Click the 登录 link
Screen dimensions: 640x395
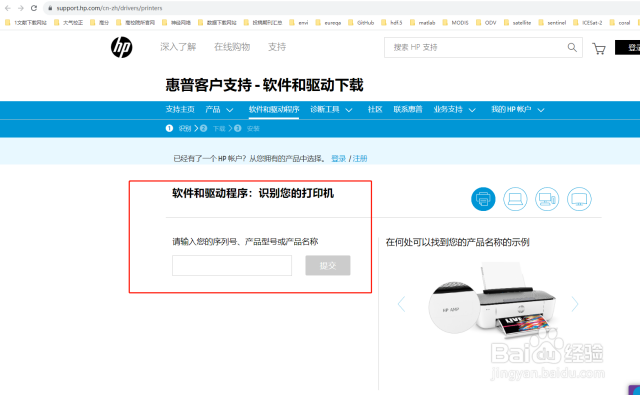(x=338, y=158)
